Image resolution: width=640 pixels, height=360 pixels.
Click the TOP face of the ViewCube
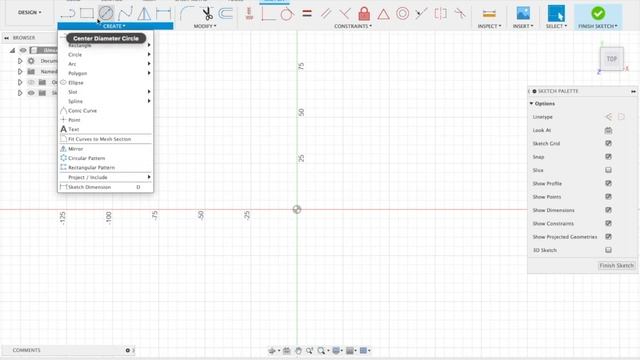[611, 59]
